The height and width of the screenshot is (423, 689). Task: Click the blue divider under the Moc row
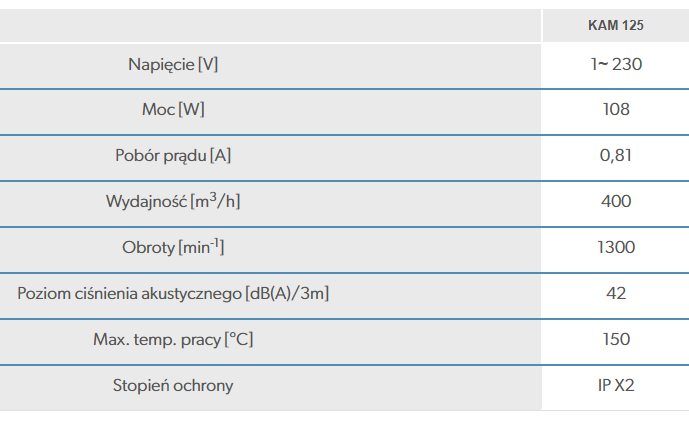(x=344, y=135)
